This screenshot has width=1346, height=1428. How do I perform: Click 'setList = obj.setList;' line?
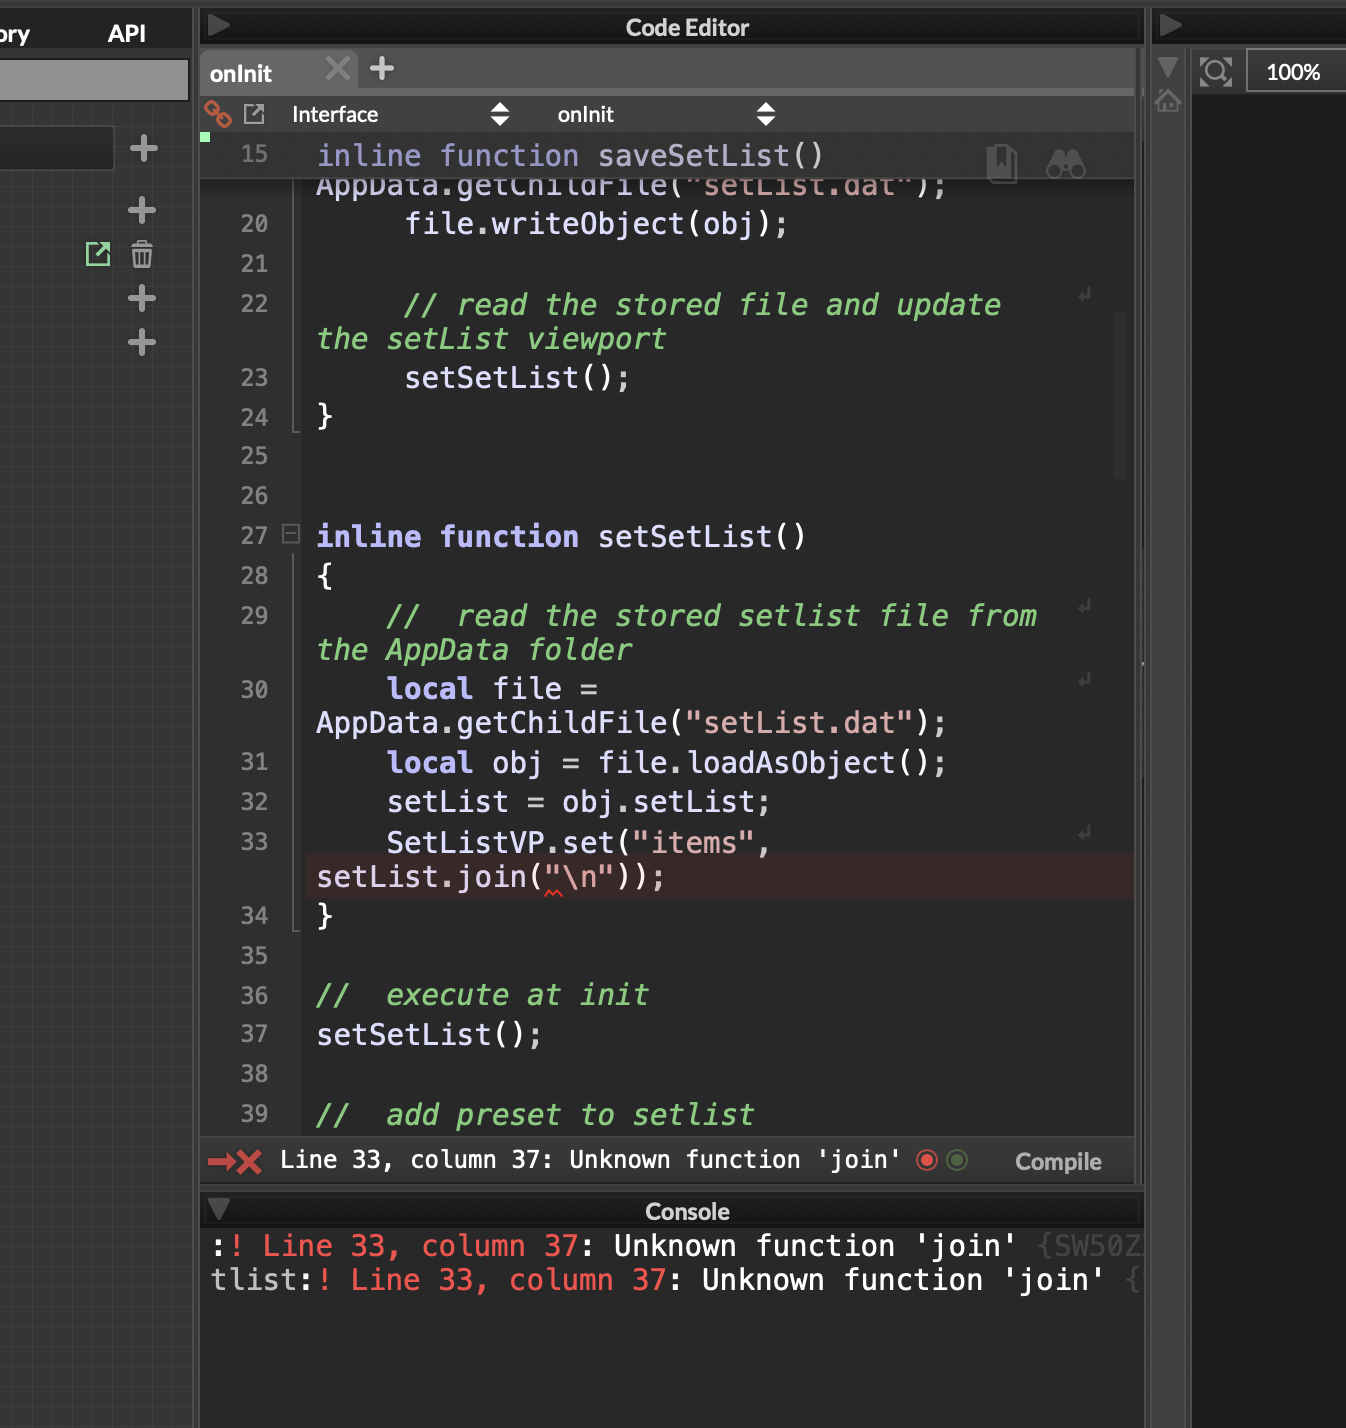click(578, 802)
